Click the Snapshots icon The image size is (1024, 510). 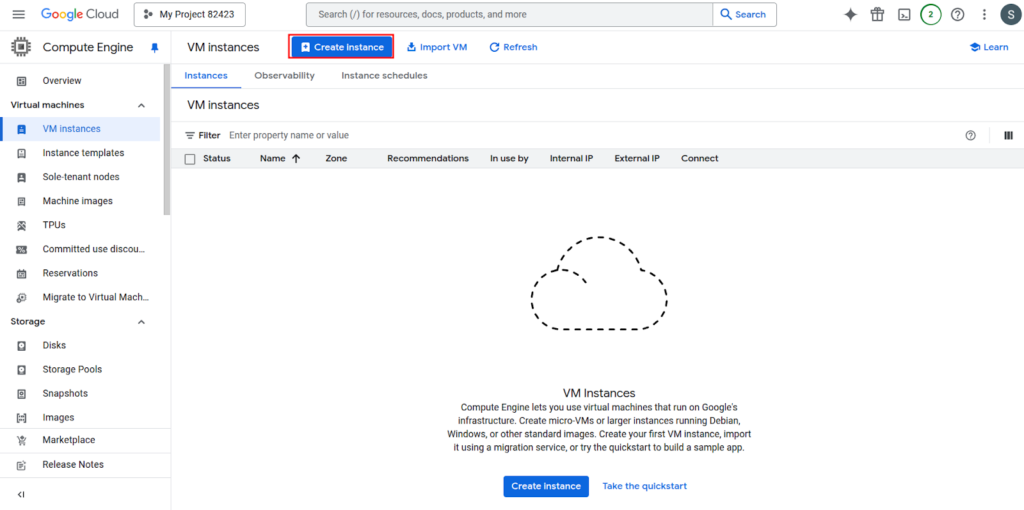pyautogui.click(x=22, y=394)
